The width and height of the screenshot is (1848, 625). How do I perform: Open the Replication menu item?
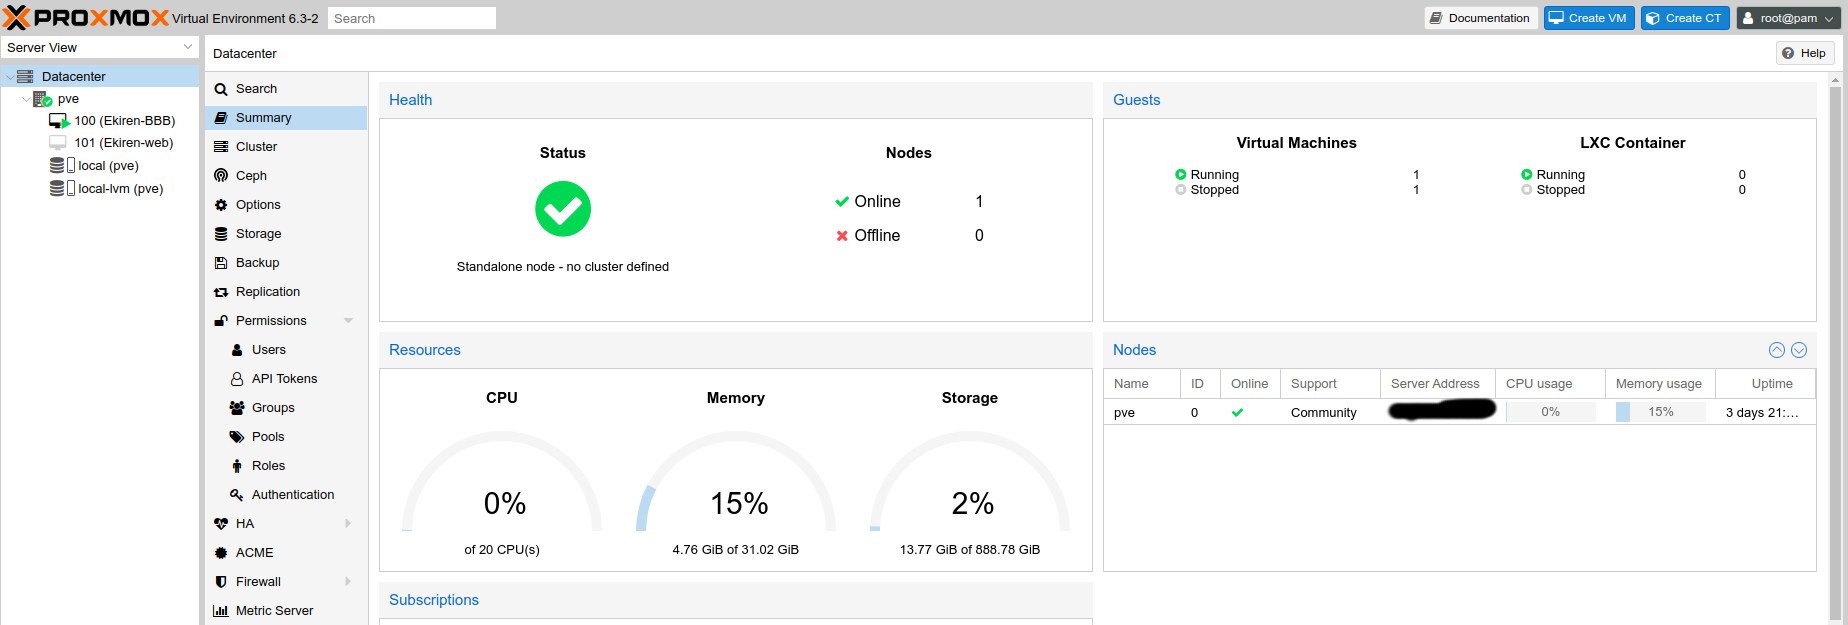[x=286, y=292]
